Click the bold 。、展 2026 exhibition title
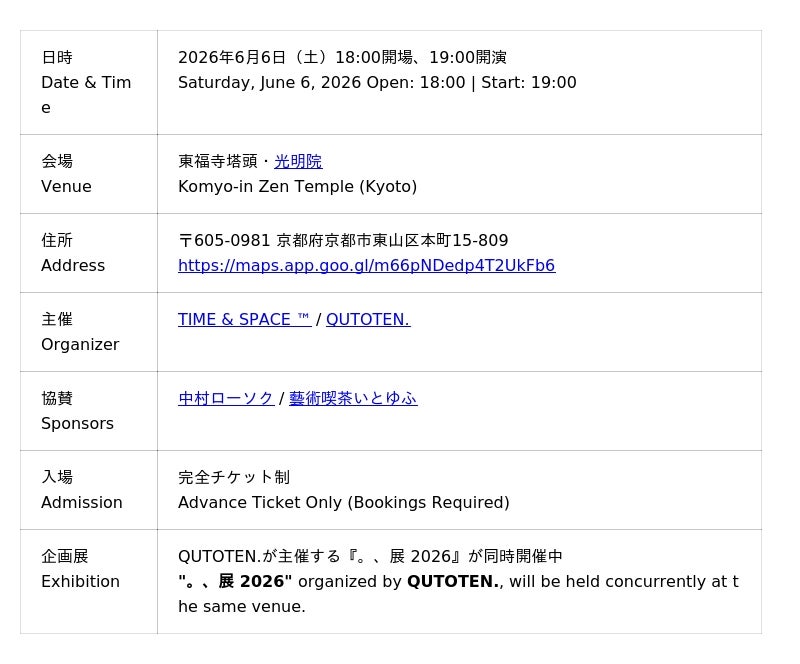 [x=235, y=581]
